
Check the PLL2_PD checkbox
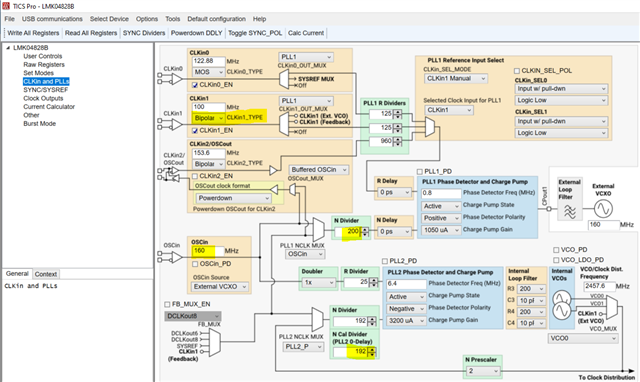click(x=384, y=261)
